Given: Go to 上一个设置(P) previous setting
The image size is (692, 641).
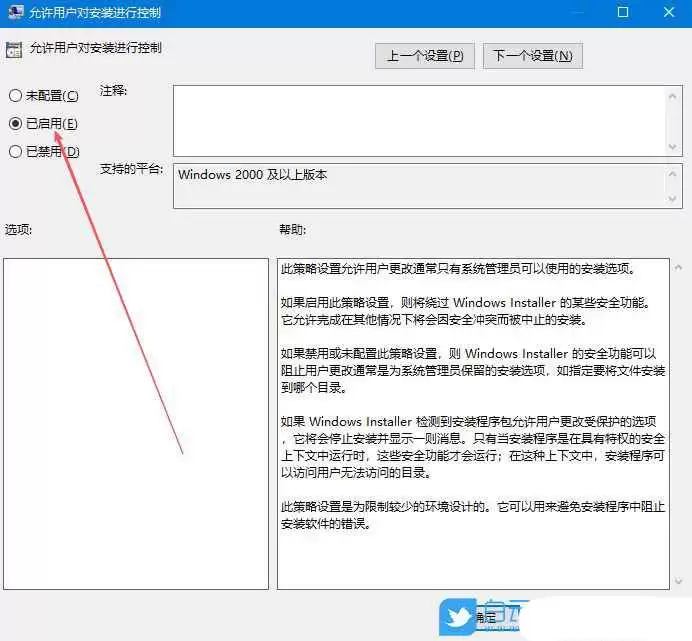Looking at the screenshot, I should 425,56.
